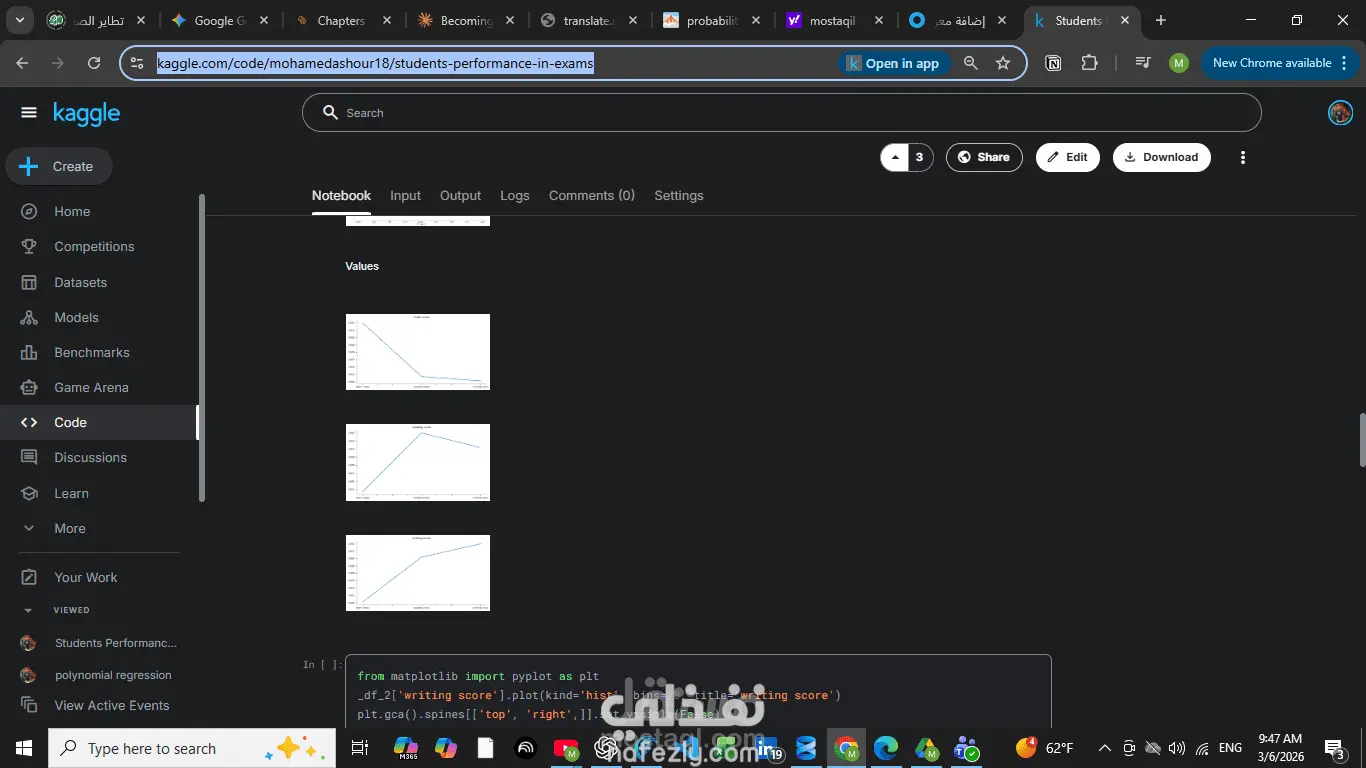1366x768 pixels.
Task: Click the zoom magnifier icon in address bar
Action: pyautogui.click(x=970, y=63)
